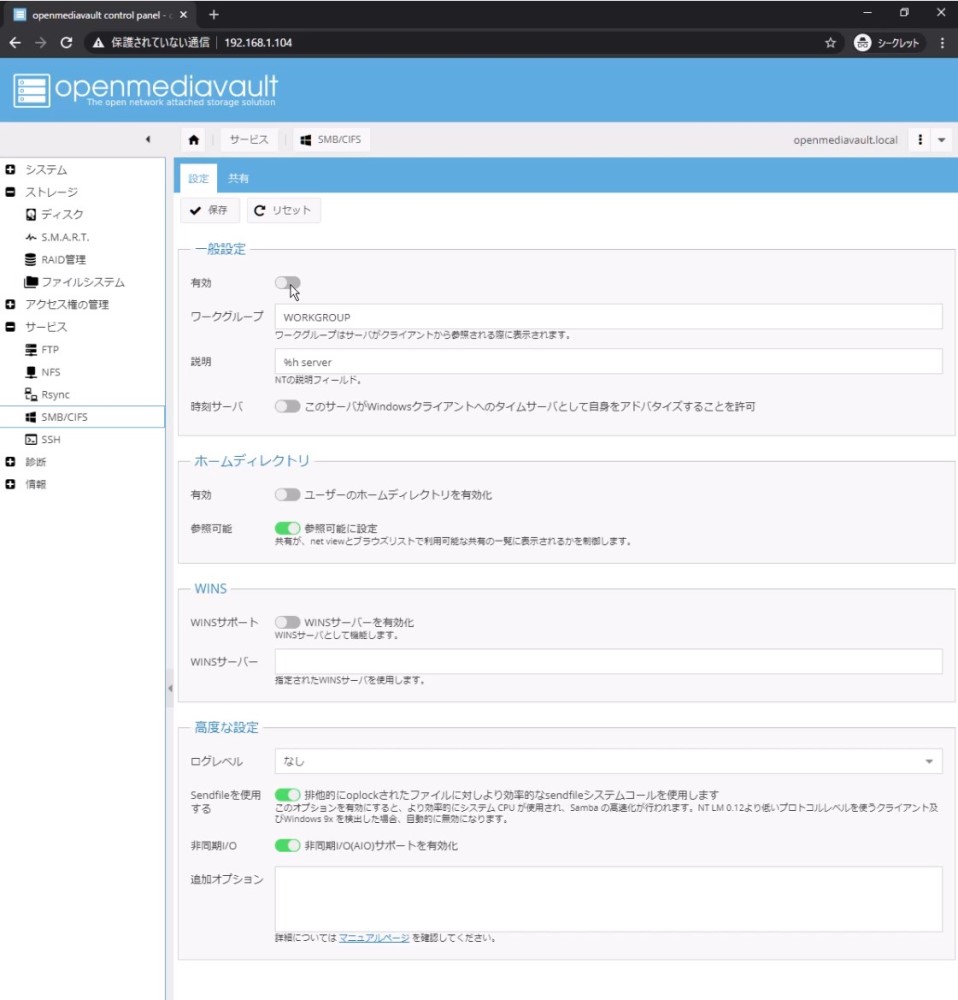The height and width of the screenshot is (1000, 958).
Task: Enable the WINSサーバー support toggle
Action: pos(288,622)
